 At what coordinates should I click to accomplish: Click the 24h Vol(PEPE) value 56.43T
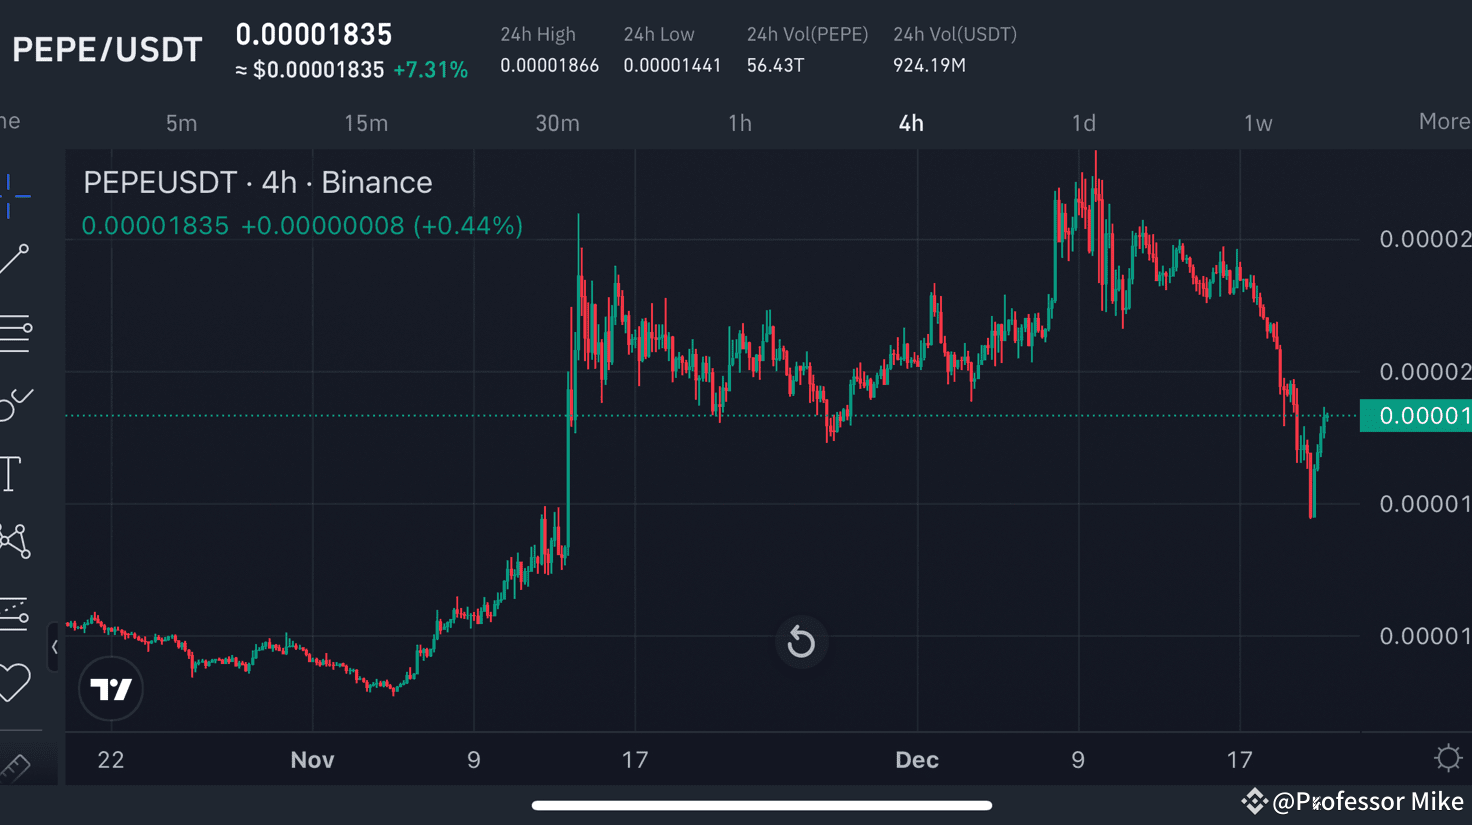pyautogui.click(x=775, y=66)
